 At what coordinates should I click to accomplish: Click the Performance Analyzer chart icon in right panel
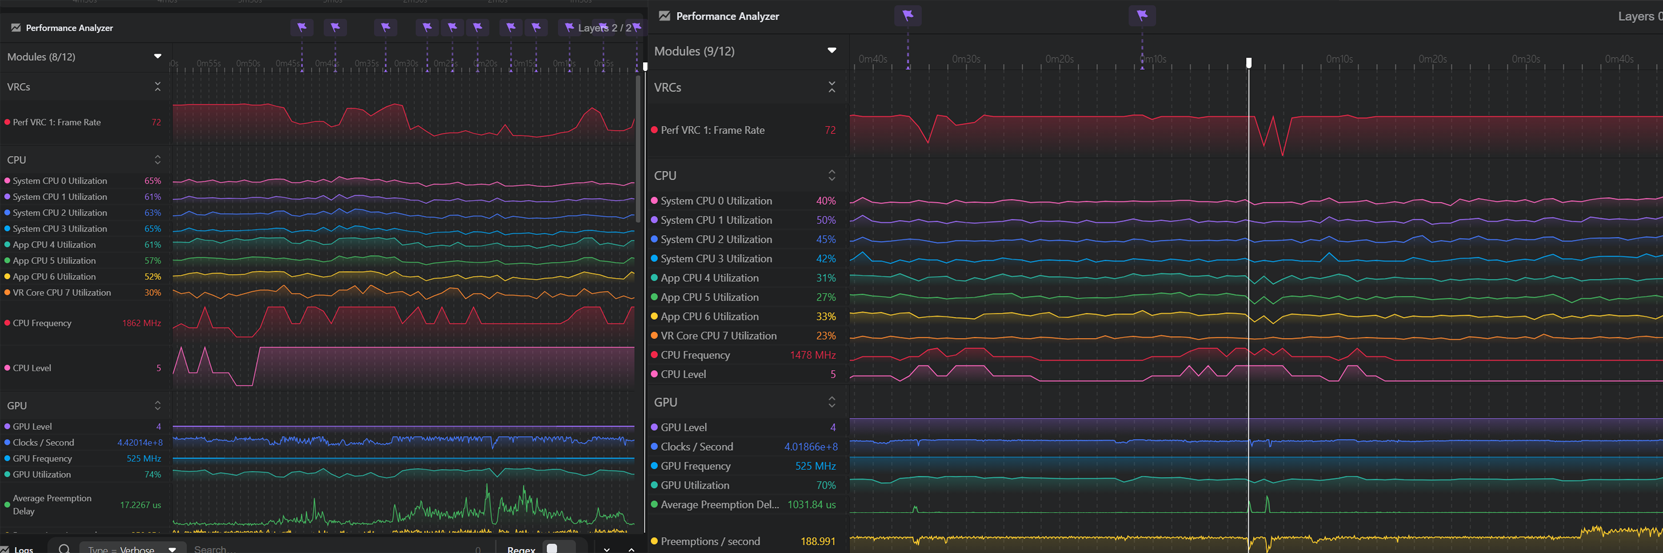664,16
